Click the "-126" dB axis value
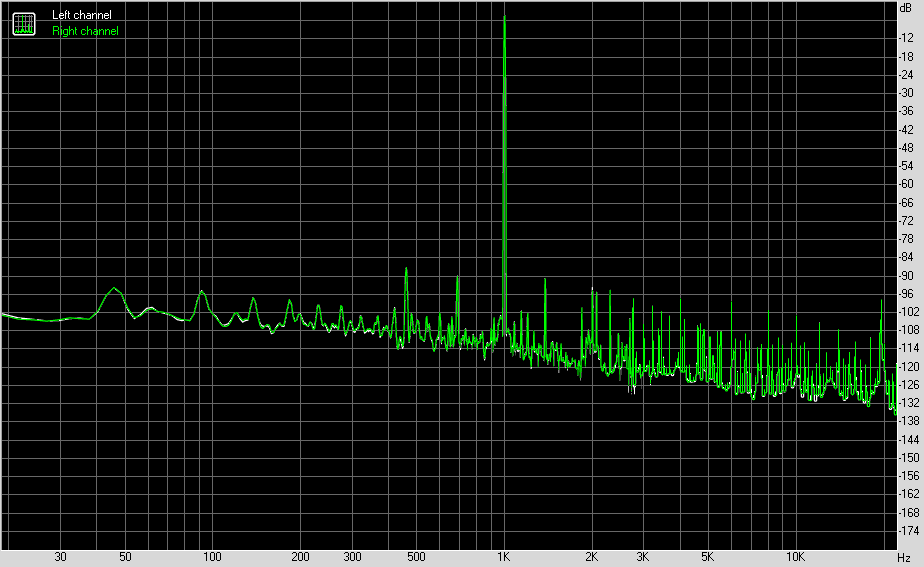 [x=908, y=384]
